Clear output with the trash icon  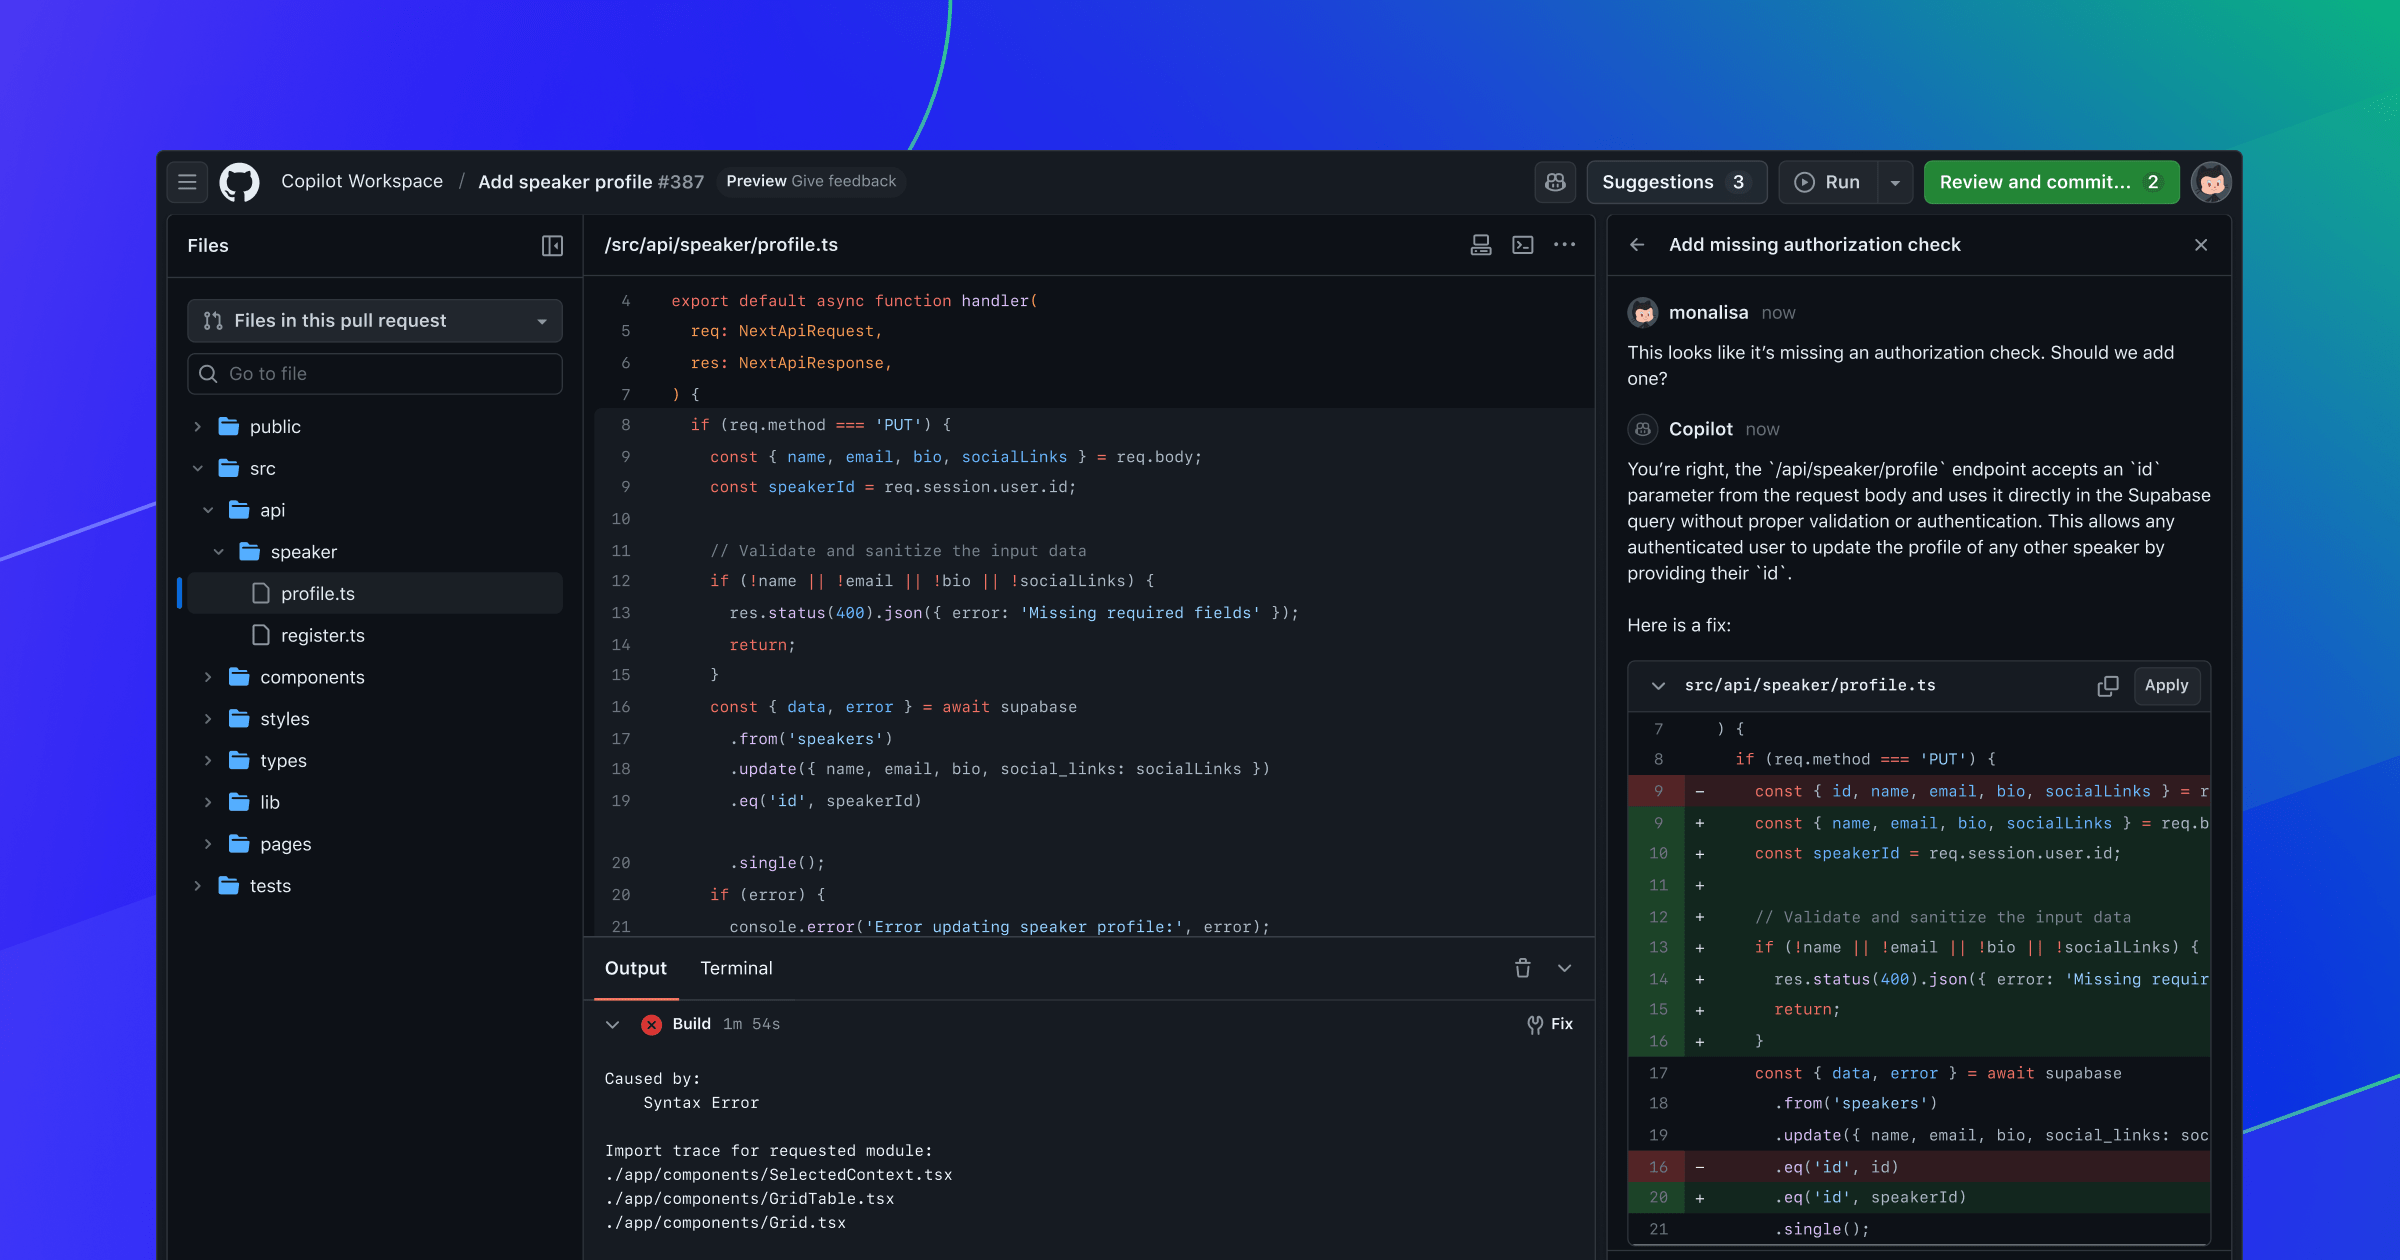pos(1523,968)
